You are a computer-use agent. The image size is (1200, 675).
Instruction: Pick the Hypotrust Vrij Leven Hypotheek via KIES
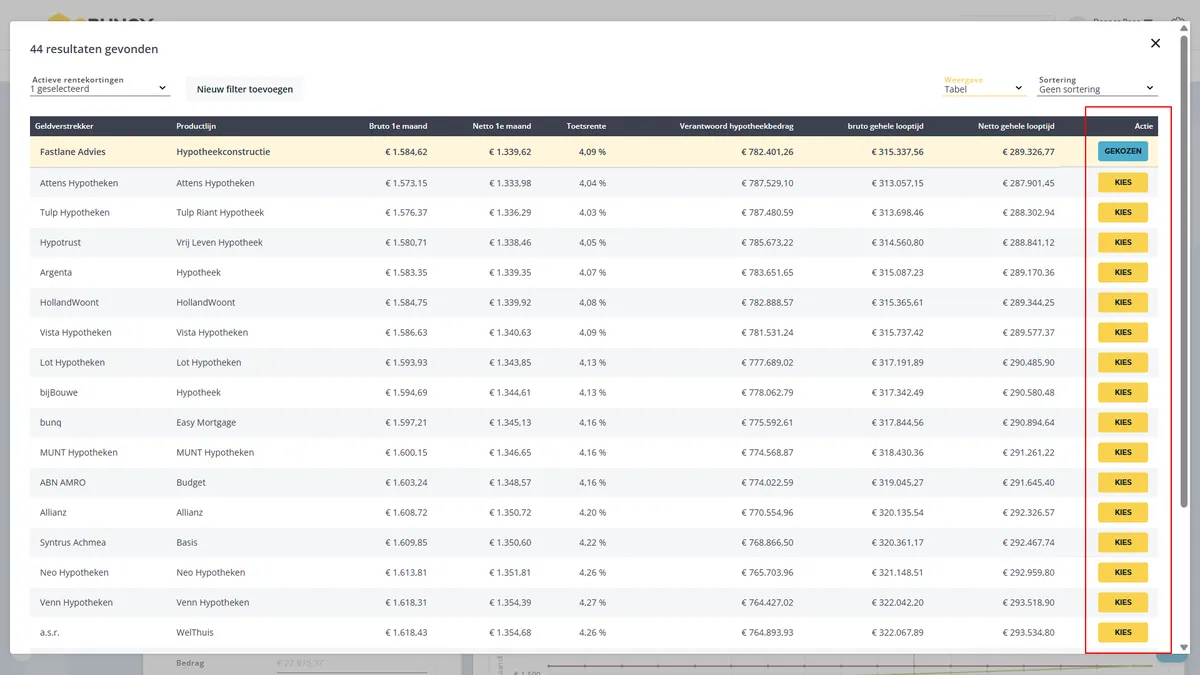pyautogui.click(x=1123, y=242)
